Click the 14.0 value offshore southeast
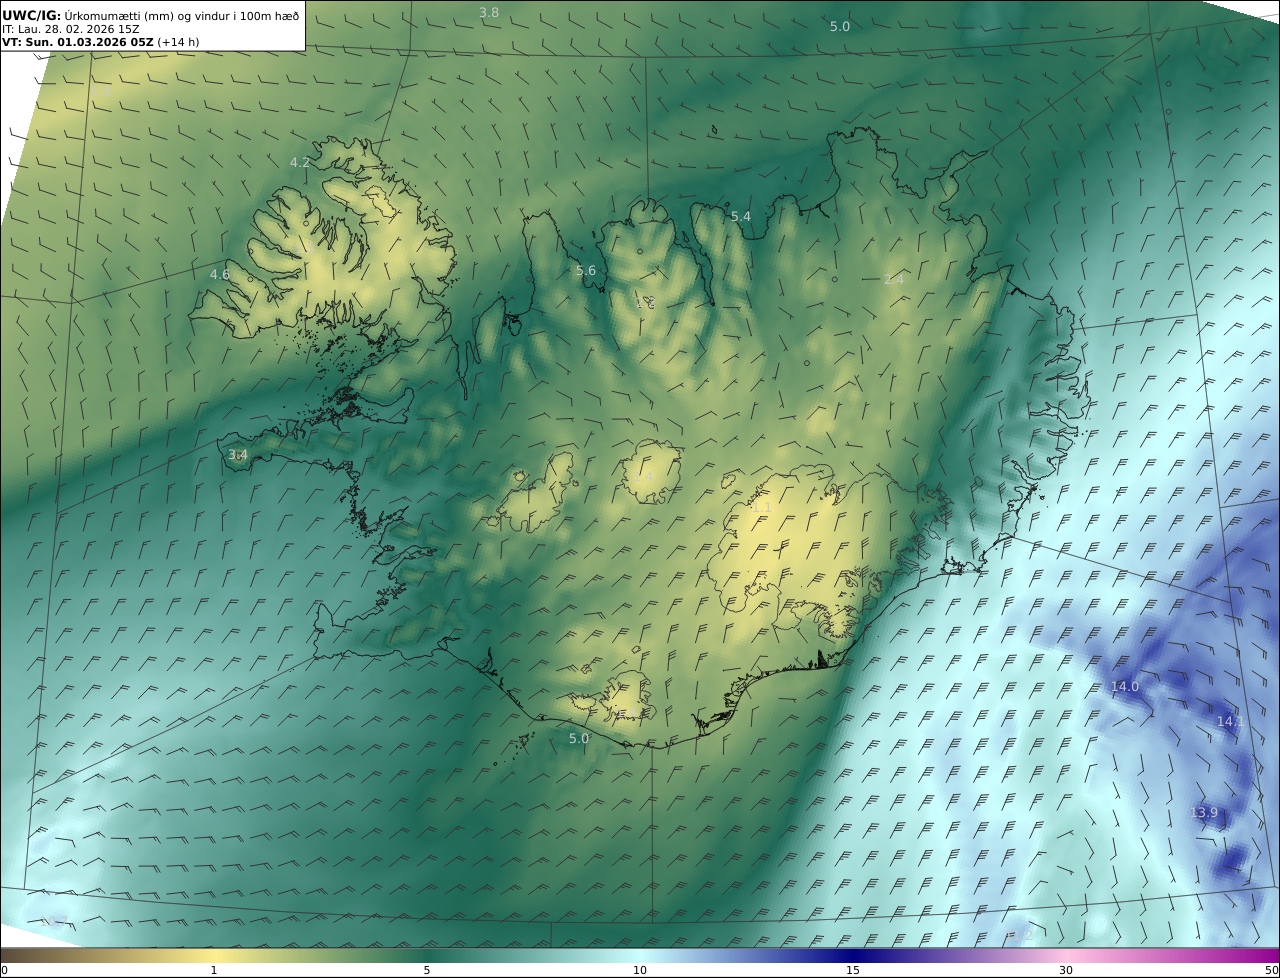Image resolution: width=1280 pixels, height=978 pixels. point(1125,686)
